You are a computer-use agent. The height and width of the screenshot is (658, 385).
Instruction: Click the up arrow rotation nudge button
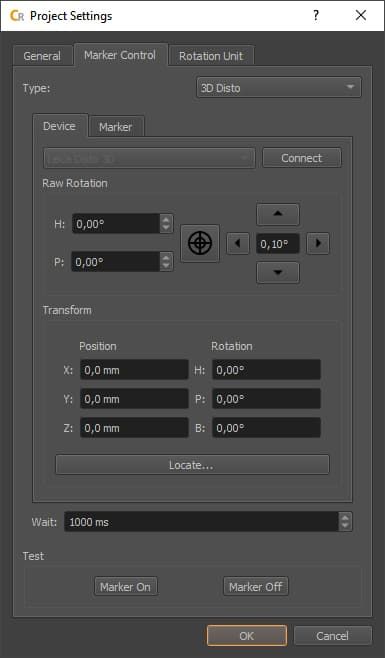tap(278, 214)
